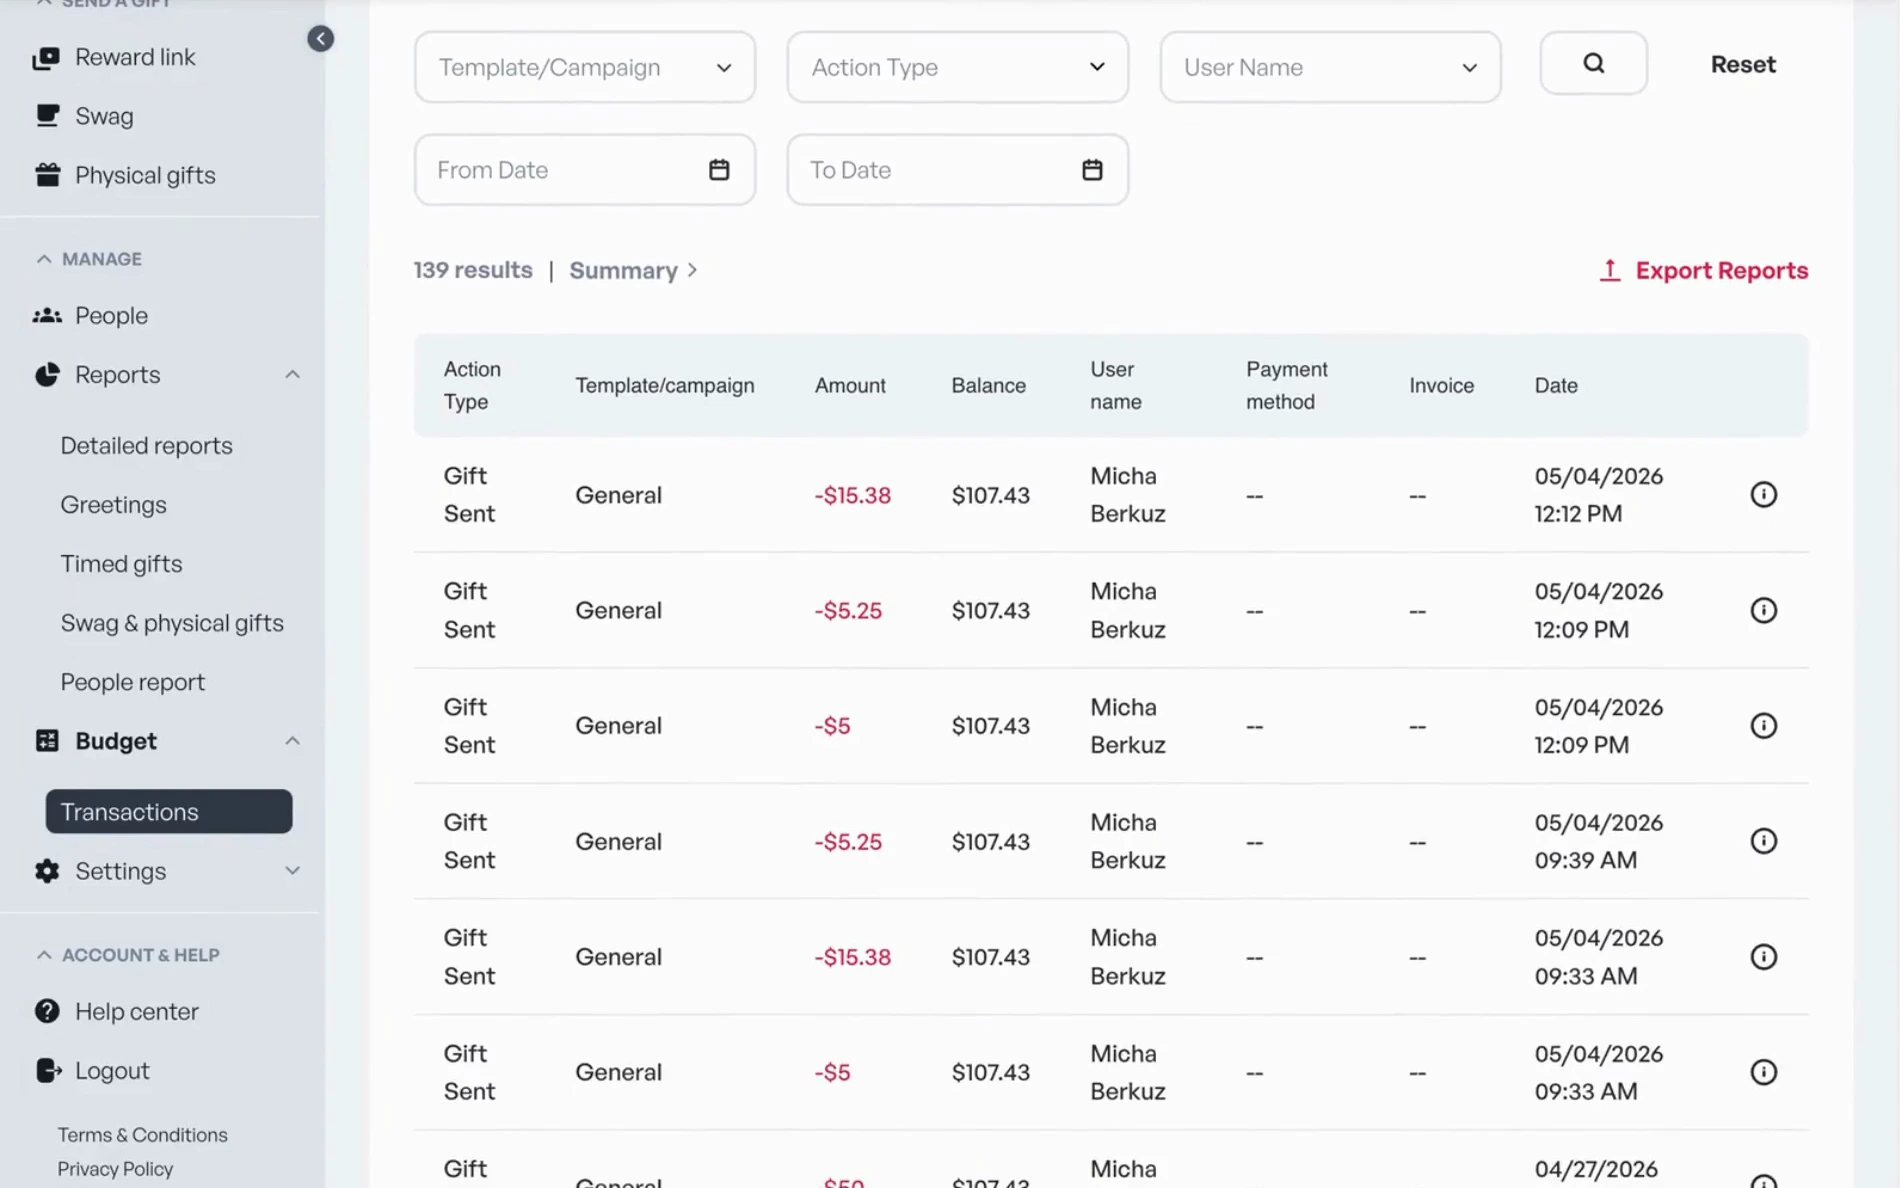Open Timed gifts report
Screen dimensions: 1900x1188
(121, 564)
